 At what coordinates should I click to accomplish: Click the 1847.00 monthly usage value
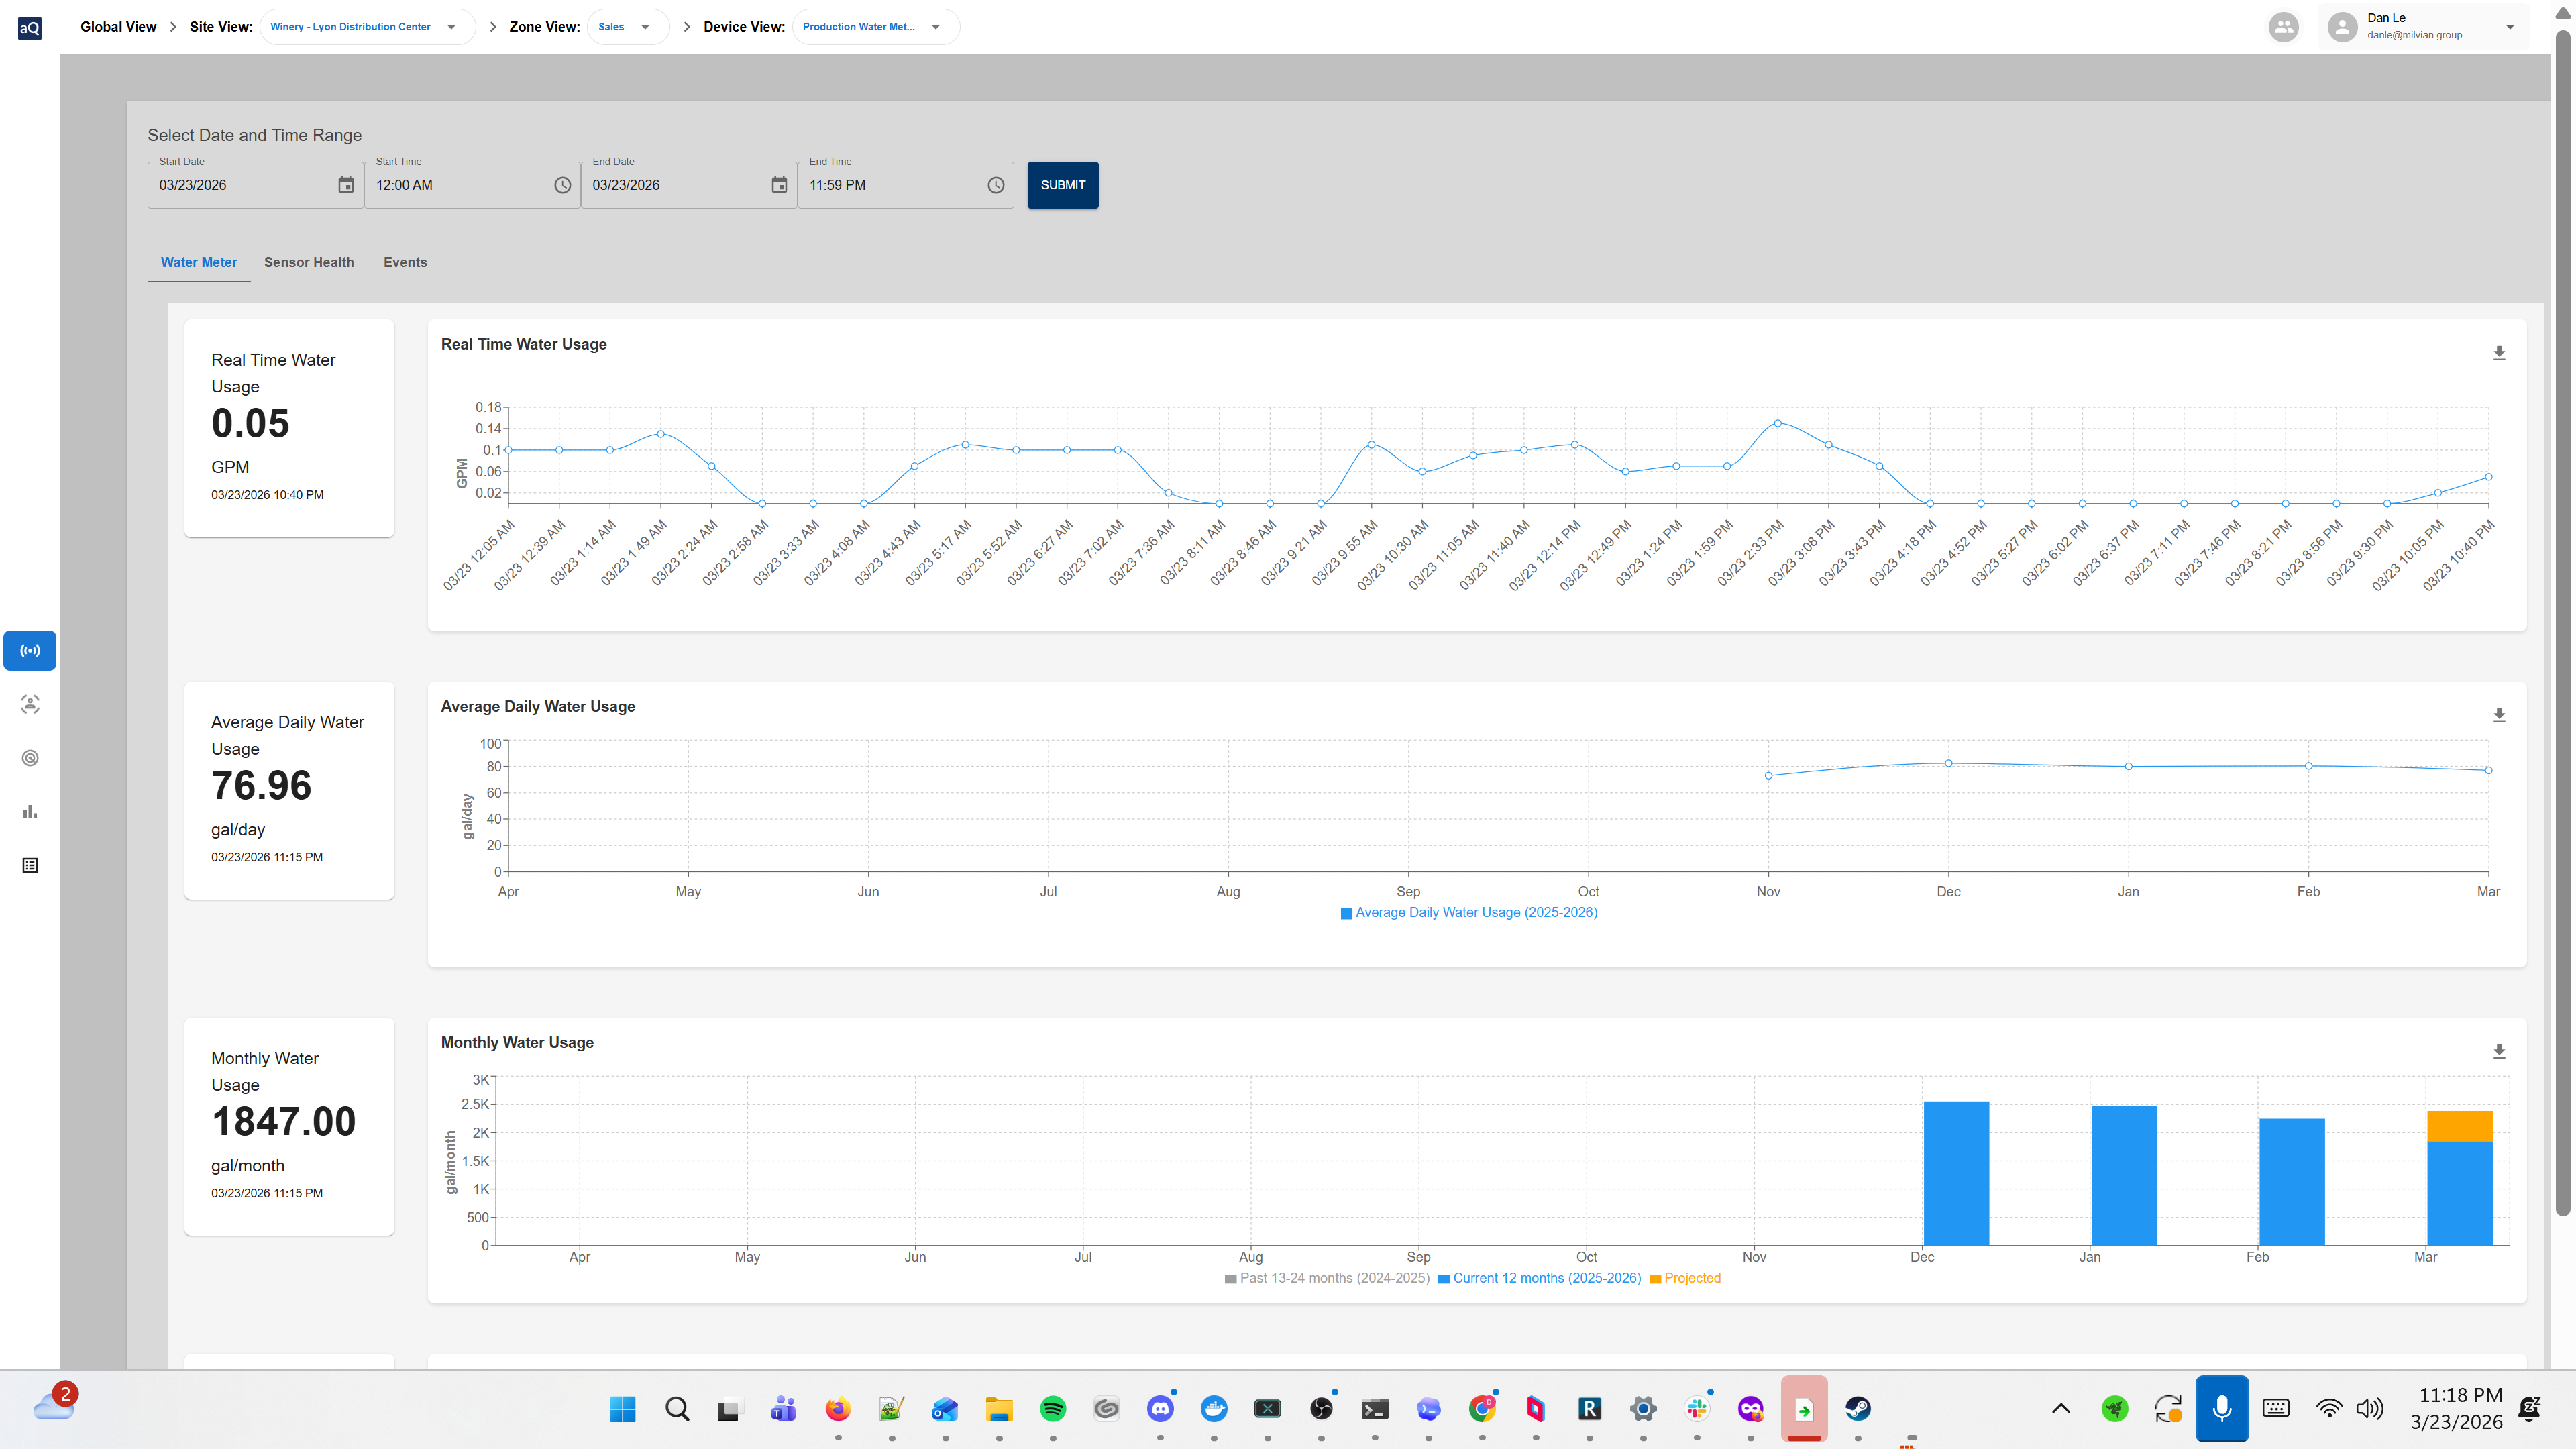tap(283, 1122)
